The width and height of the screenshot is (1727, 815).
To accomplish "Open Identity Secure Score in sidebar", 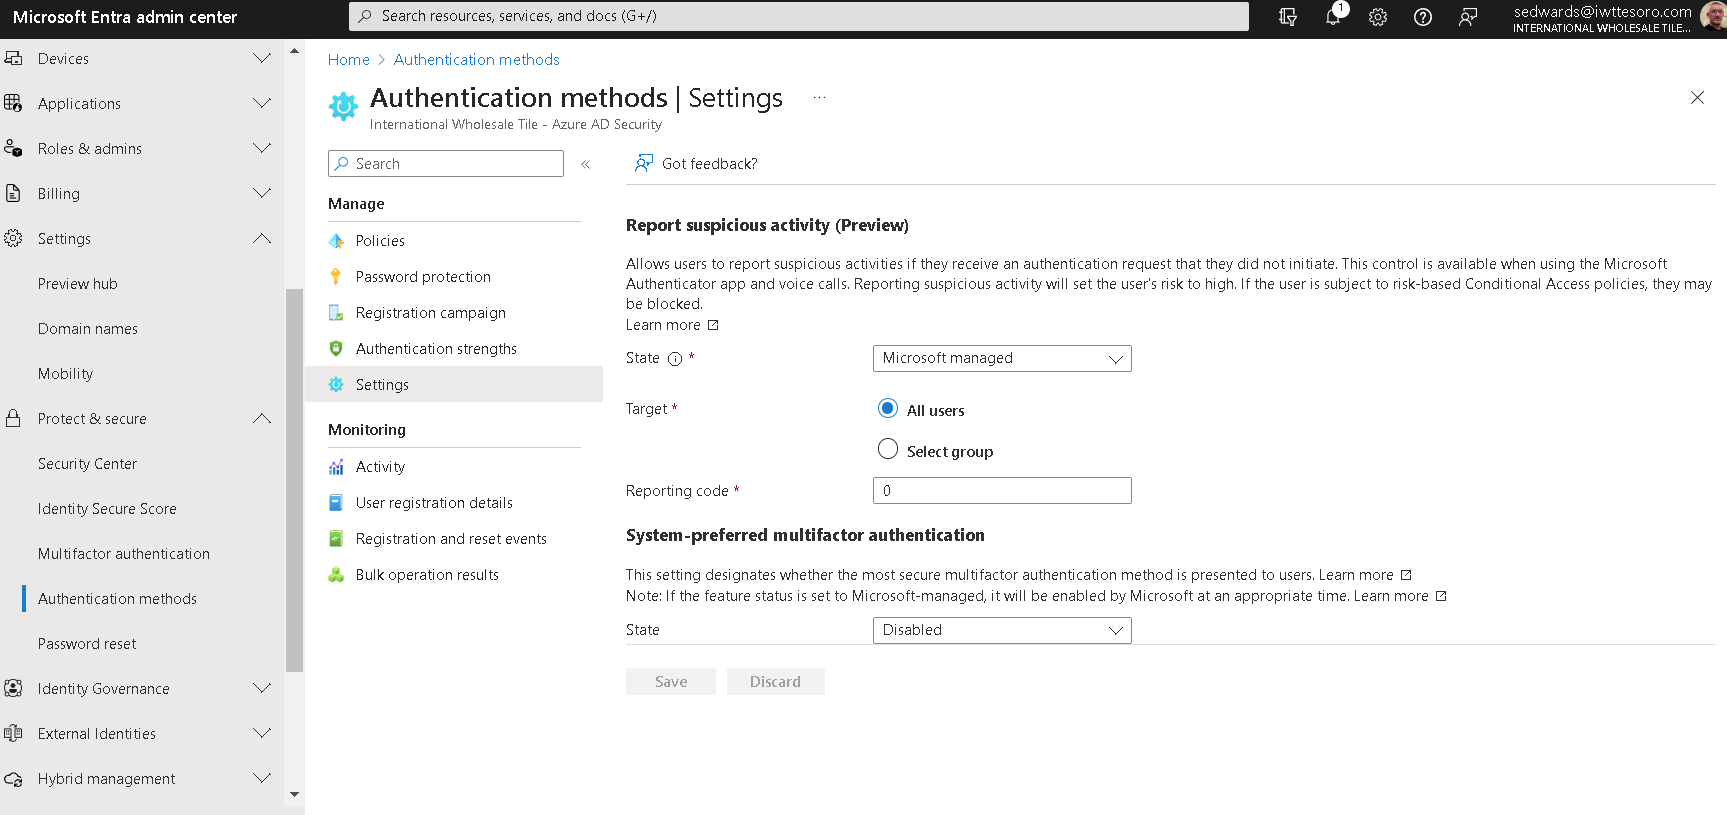I will point(107,509).
